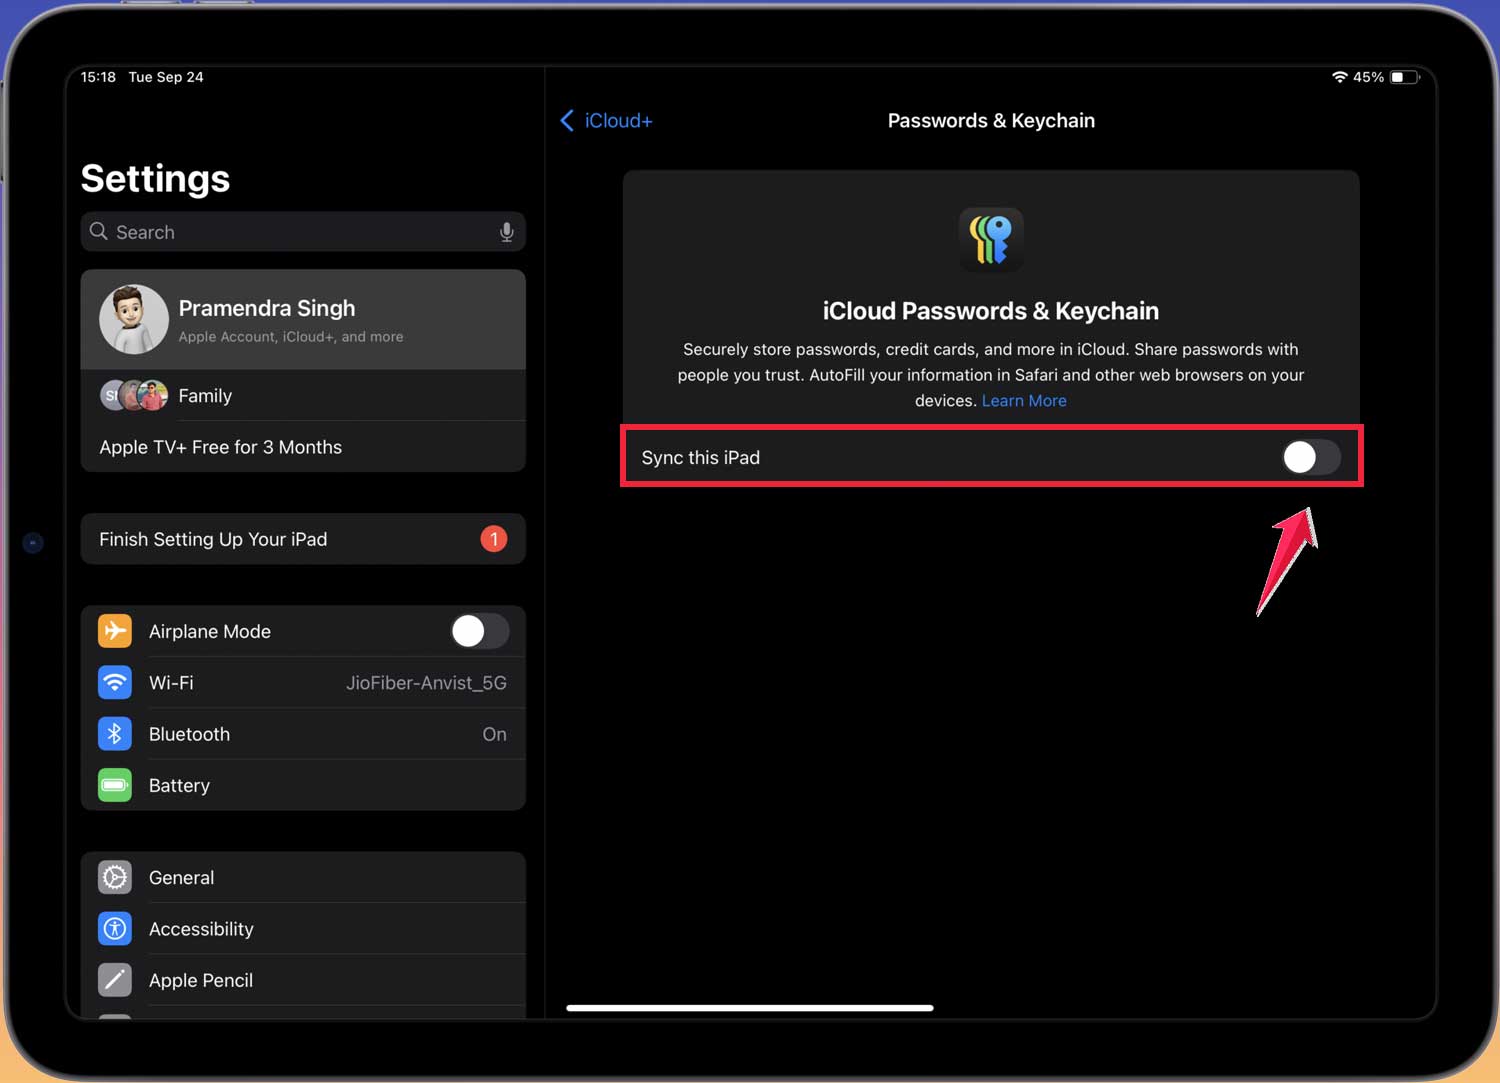Select the Airplane Mode icon
The width and height of the screenshot is (1500, 1083).
(114, 631)
